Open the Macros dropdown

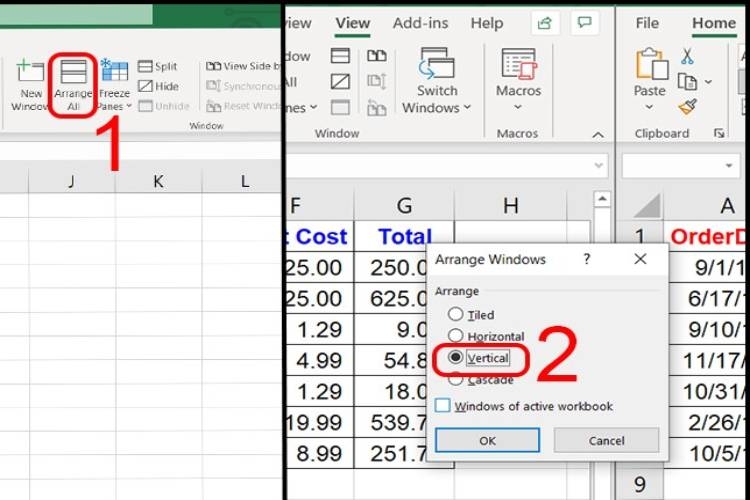(x=518, y=80)
